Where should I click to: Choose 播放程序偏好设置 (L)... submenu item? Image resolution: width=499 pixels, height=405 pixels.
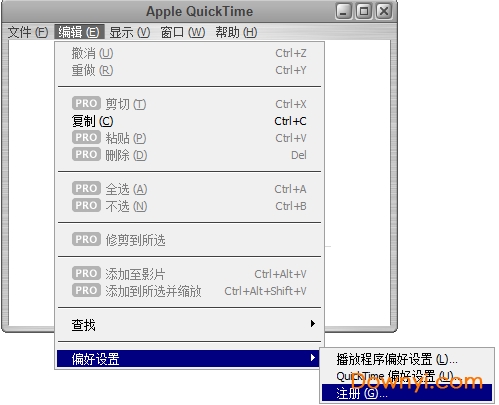(x=407, y=359)
